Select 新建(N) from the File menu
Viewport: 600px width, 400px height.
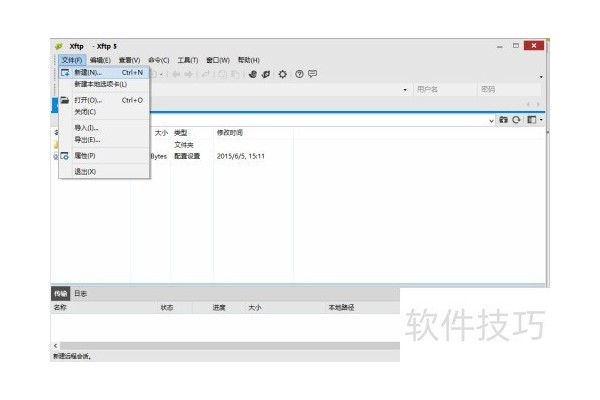coord(88,73)
